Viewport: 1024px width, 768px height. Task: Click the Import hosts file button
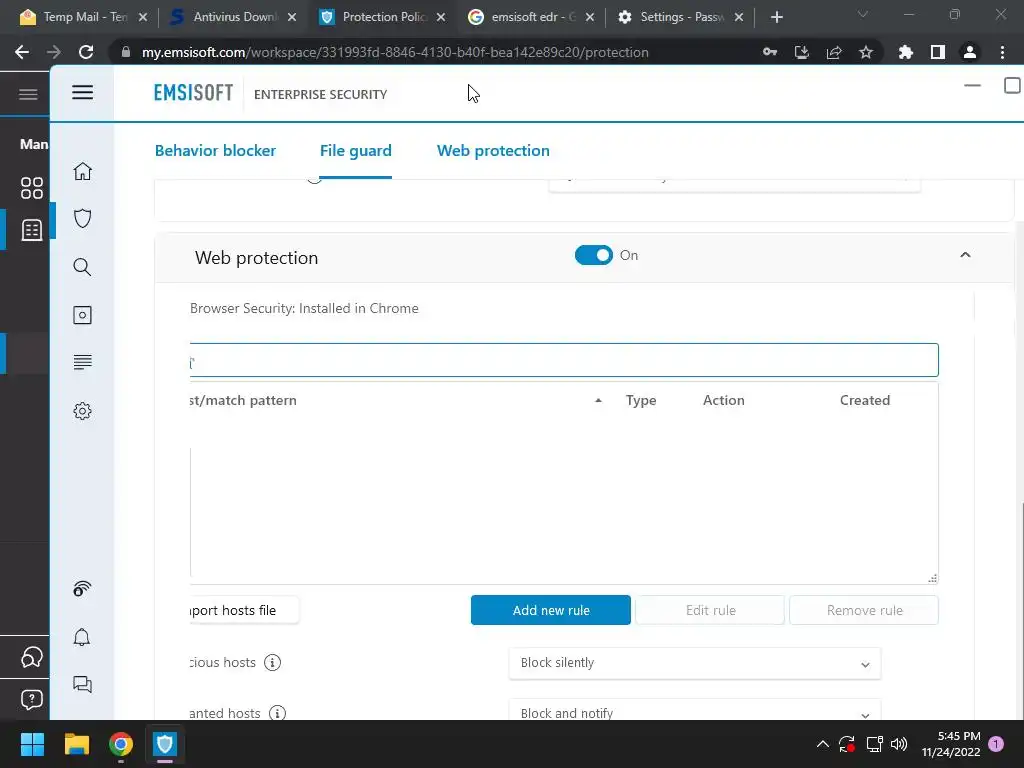(244, 610)
